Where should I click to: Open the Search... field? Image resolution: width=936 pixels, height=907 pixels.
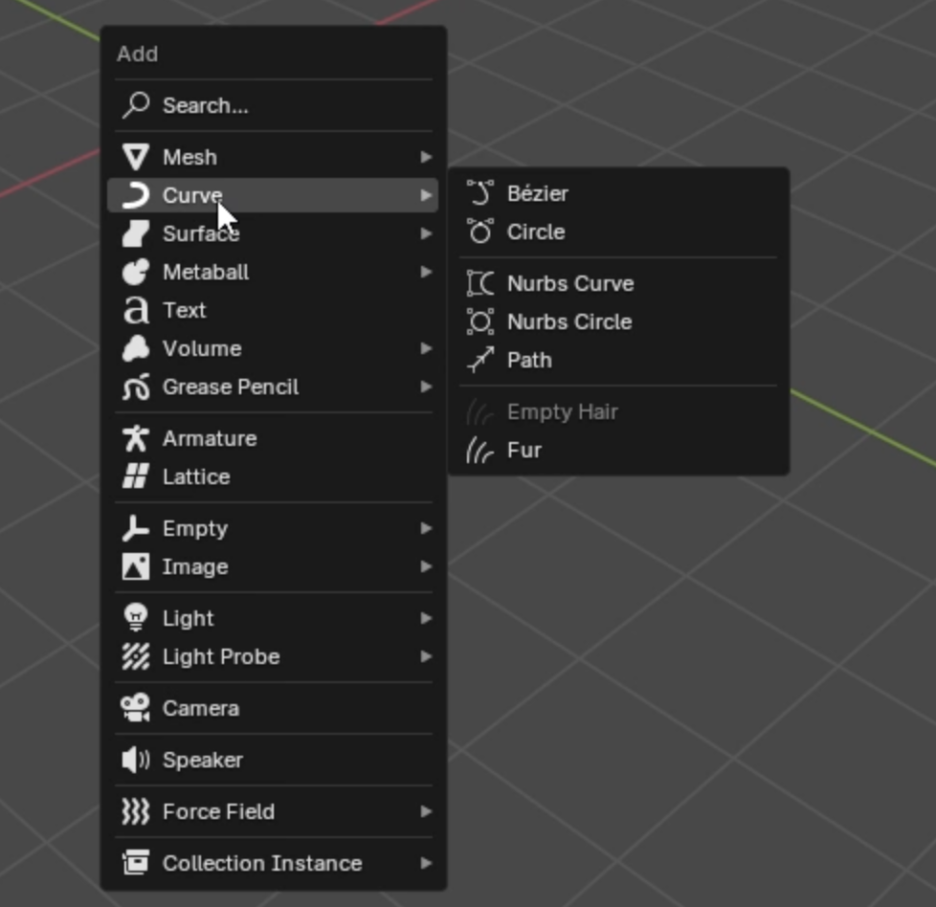click(273, 106)
